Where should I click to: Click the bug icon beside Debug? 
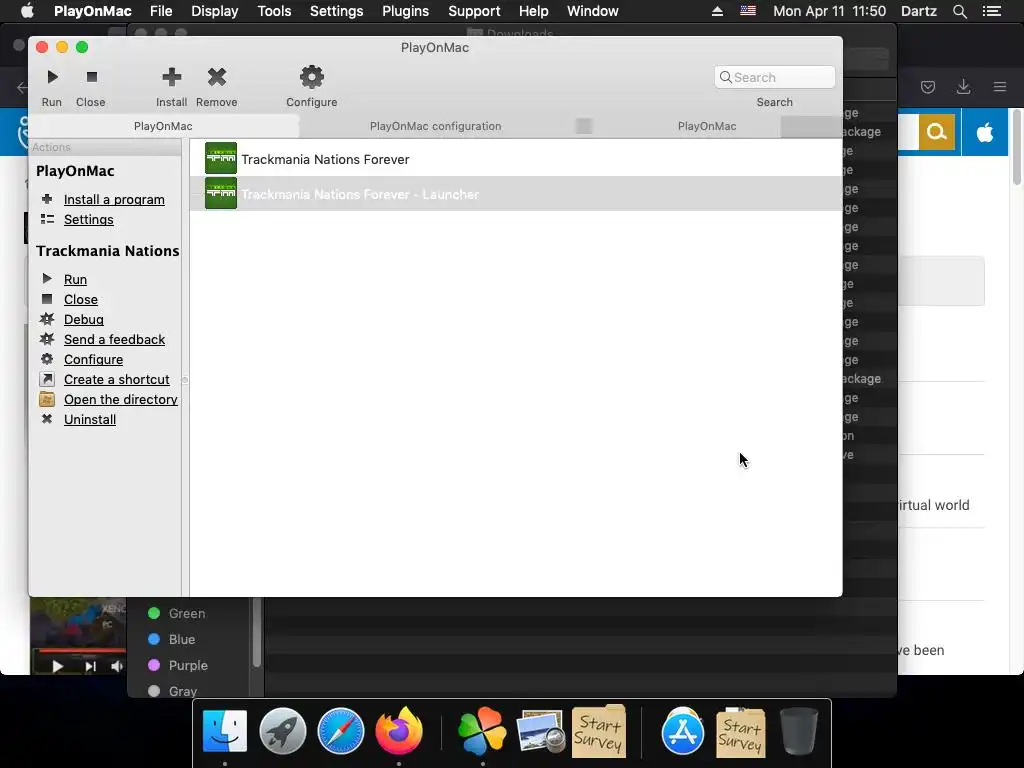[47, 319]
